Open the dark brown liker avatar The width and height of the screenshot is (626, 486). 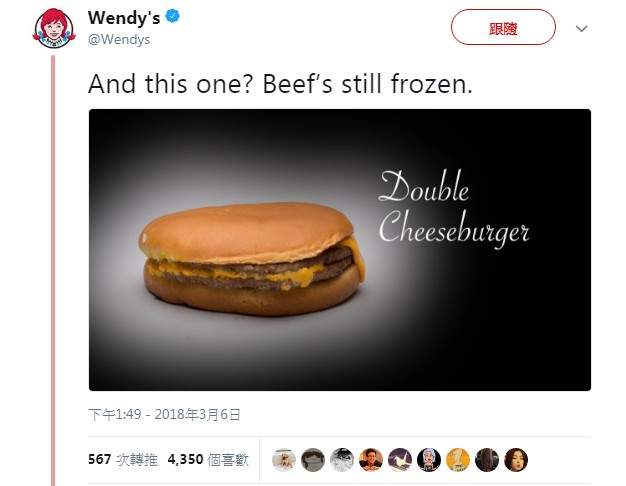pyautogui.click(x=487, y=460)
